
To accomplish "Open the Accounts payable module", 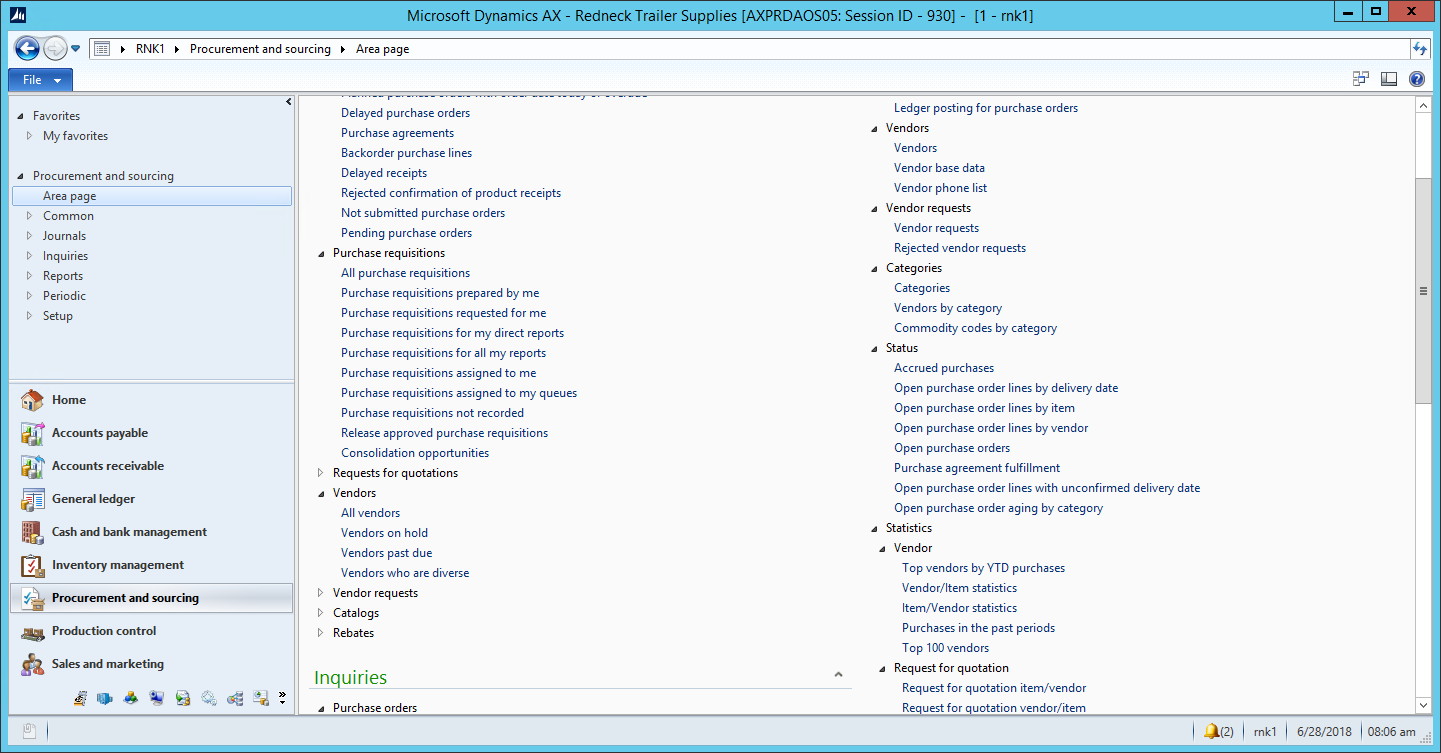I will tap(151, 433).
